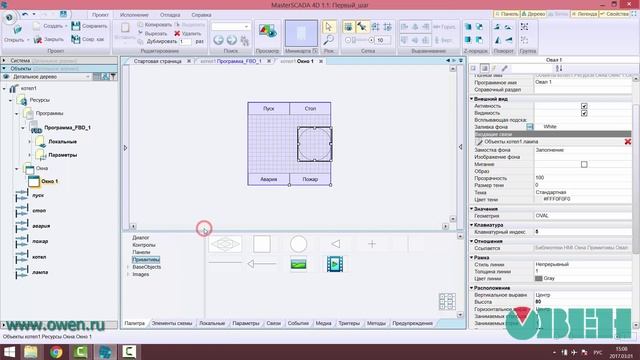Click the wrench icon in properties toolbar
Image resolution: width=640 pixels, height=360 pixels.
tap(504, 68)
